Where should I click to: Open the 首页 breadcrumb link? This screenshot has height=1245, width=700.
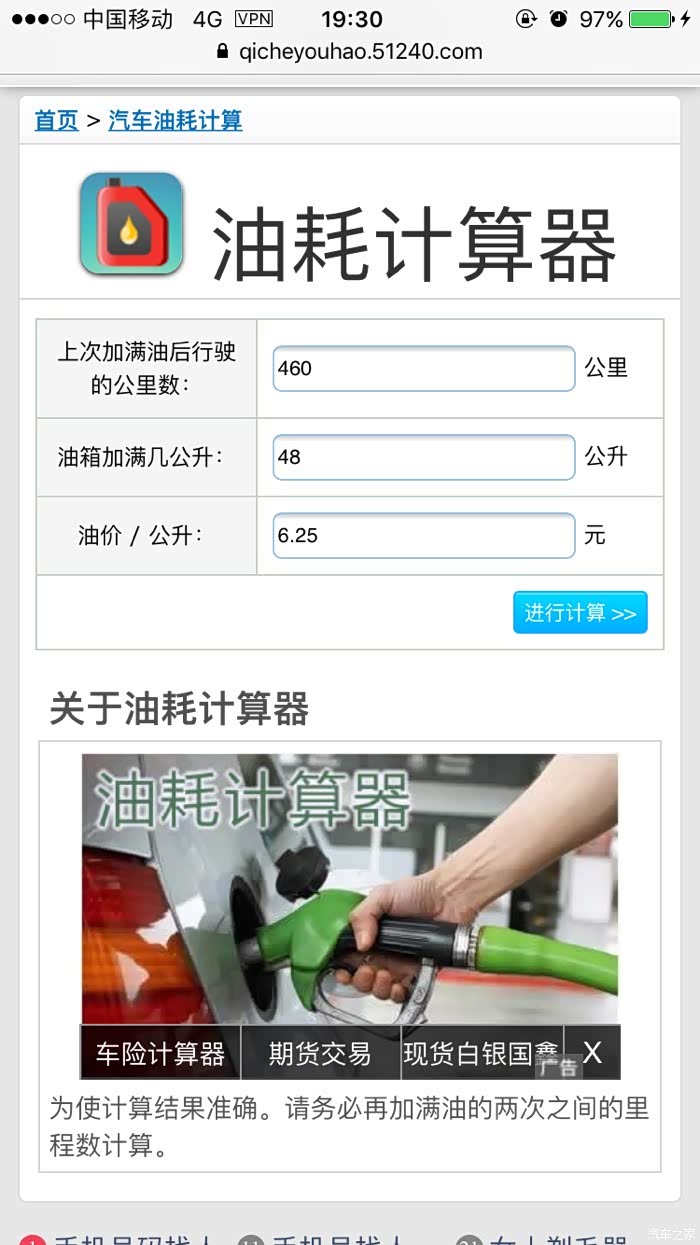click(x=56, y=121)
